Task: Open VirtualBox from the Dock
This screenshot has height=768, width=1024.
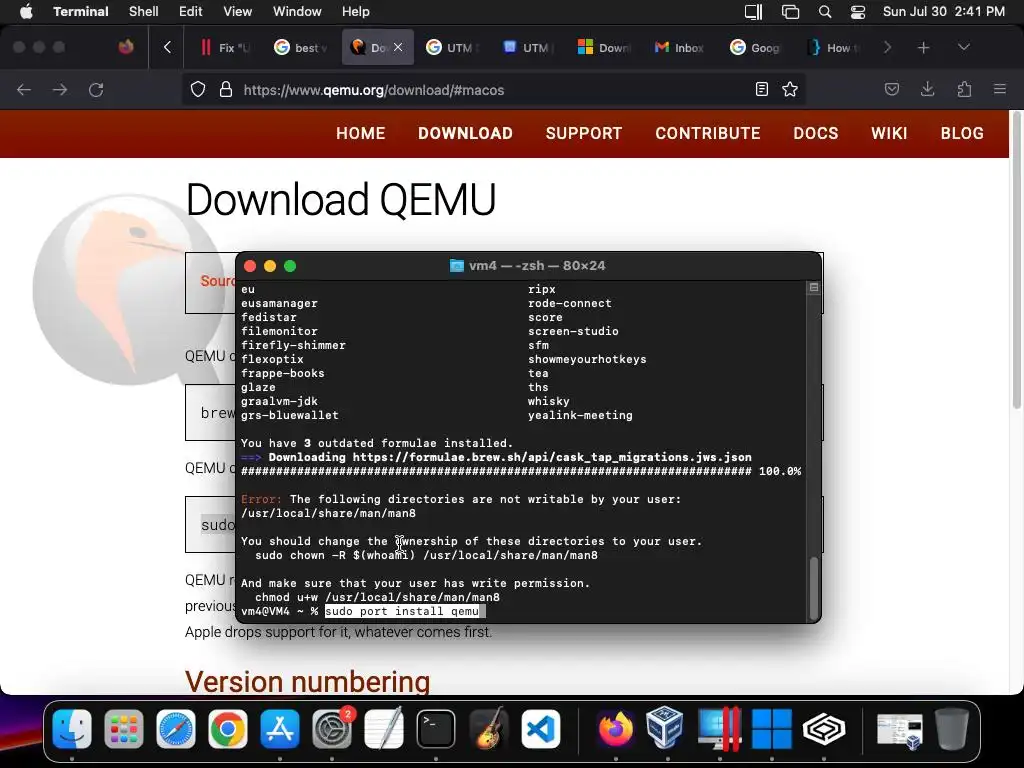Action: point(665,729)
